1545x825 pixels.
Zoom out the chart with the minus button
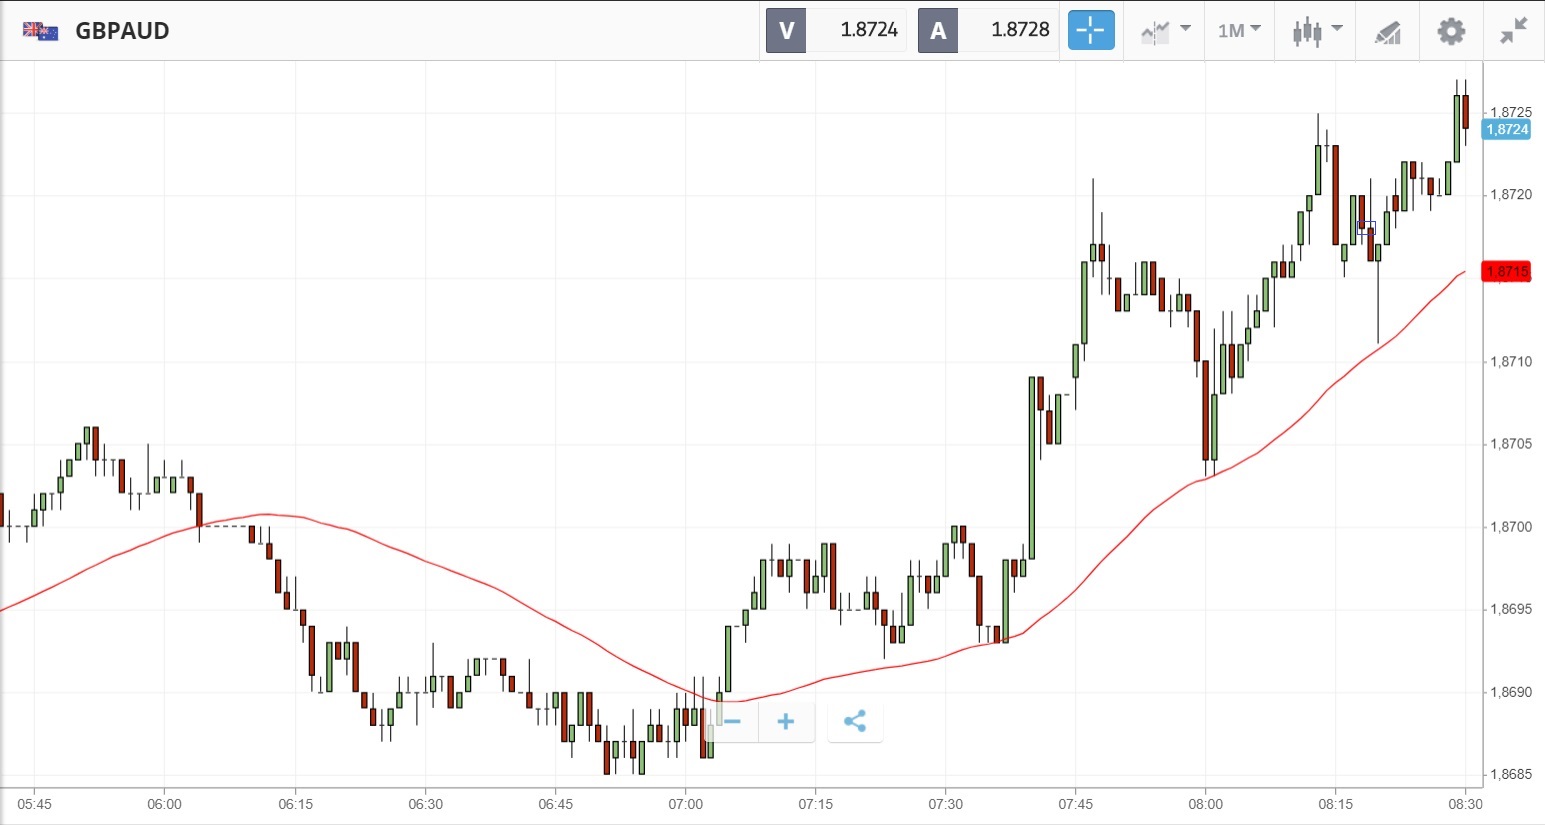point(732,721)
